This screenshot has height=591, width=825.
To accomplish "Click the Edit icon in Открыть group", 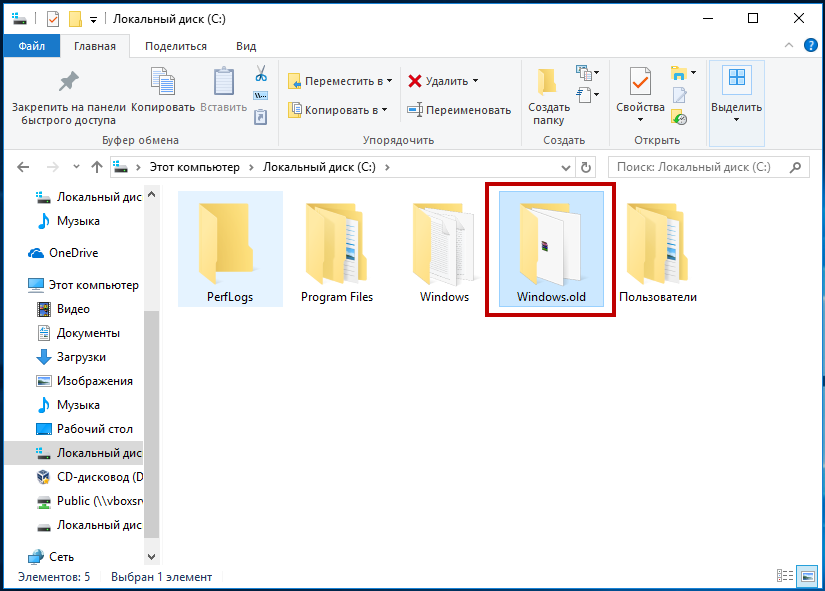I will click(679, 95).
